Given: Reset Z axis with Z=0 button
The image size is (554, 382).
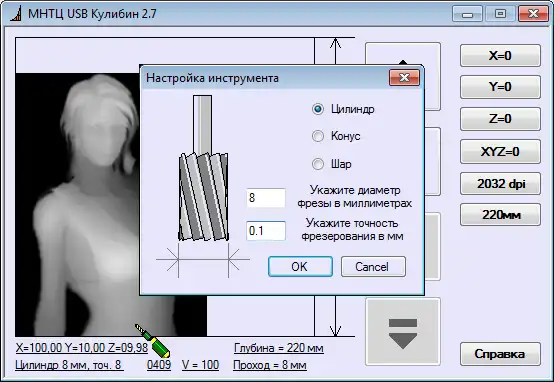Looking at the screenshot, I should (x=500, y=119).
